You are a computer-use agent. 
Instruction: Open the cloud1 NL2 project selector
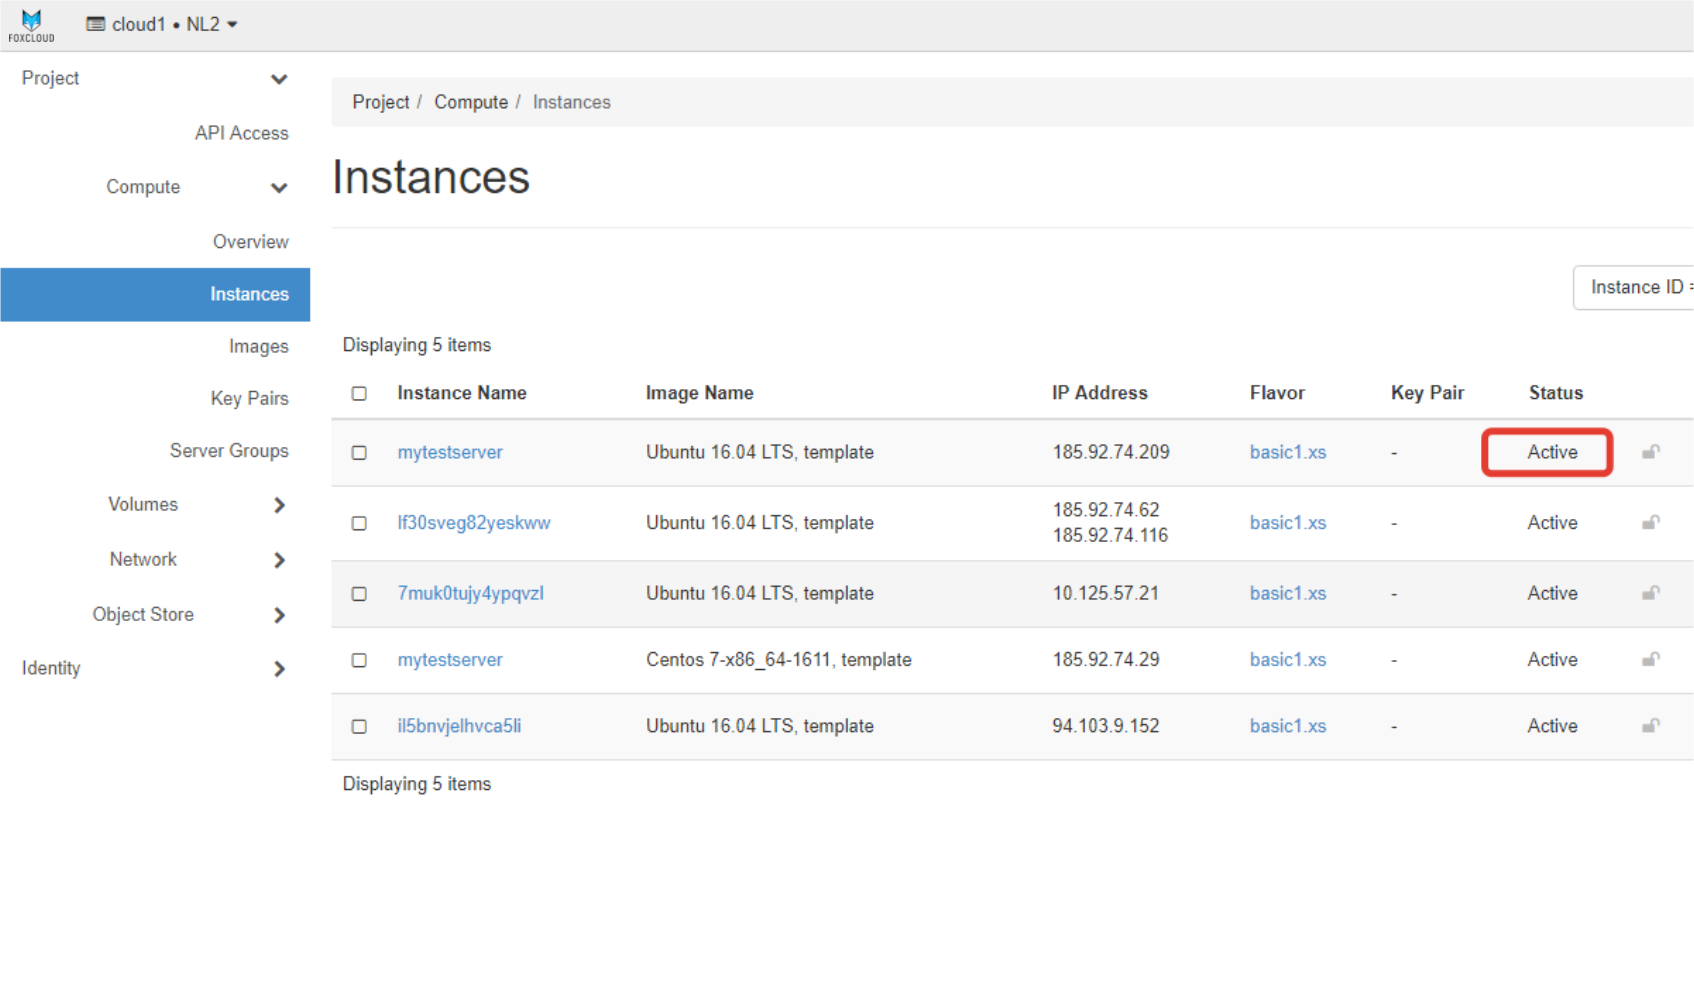[x=162, y=24]
